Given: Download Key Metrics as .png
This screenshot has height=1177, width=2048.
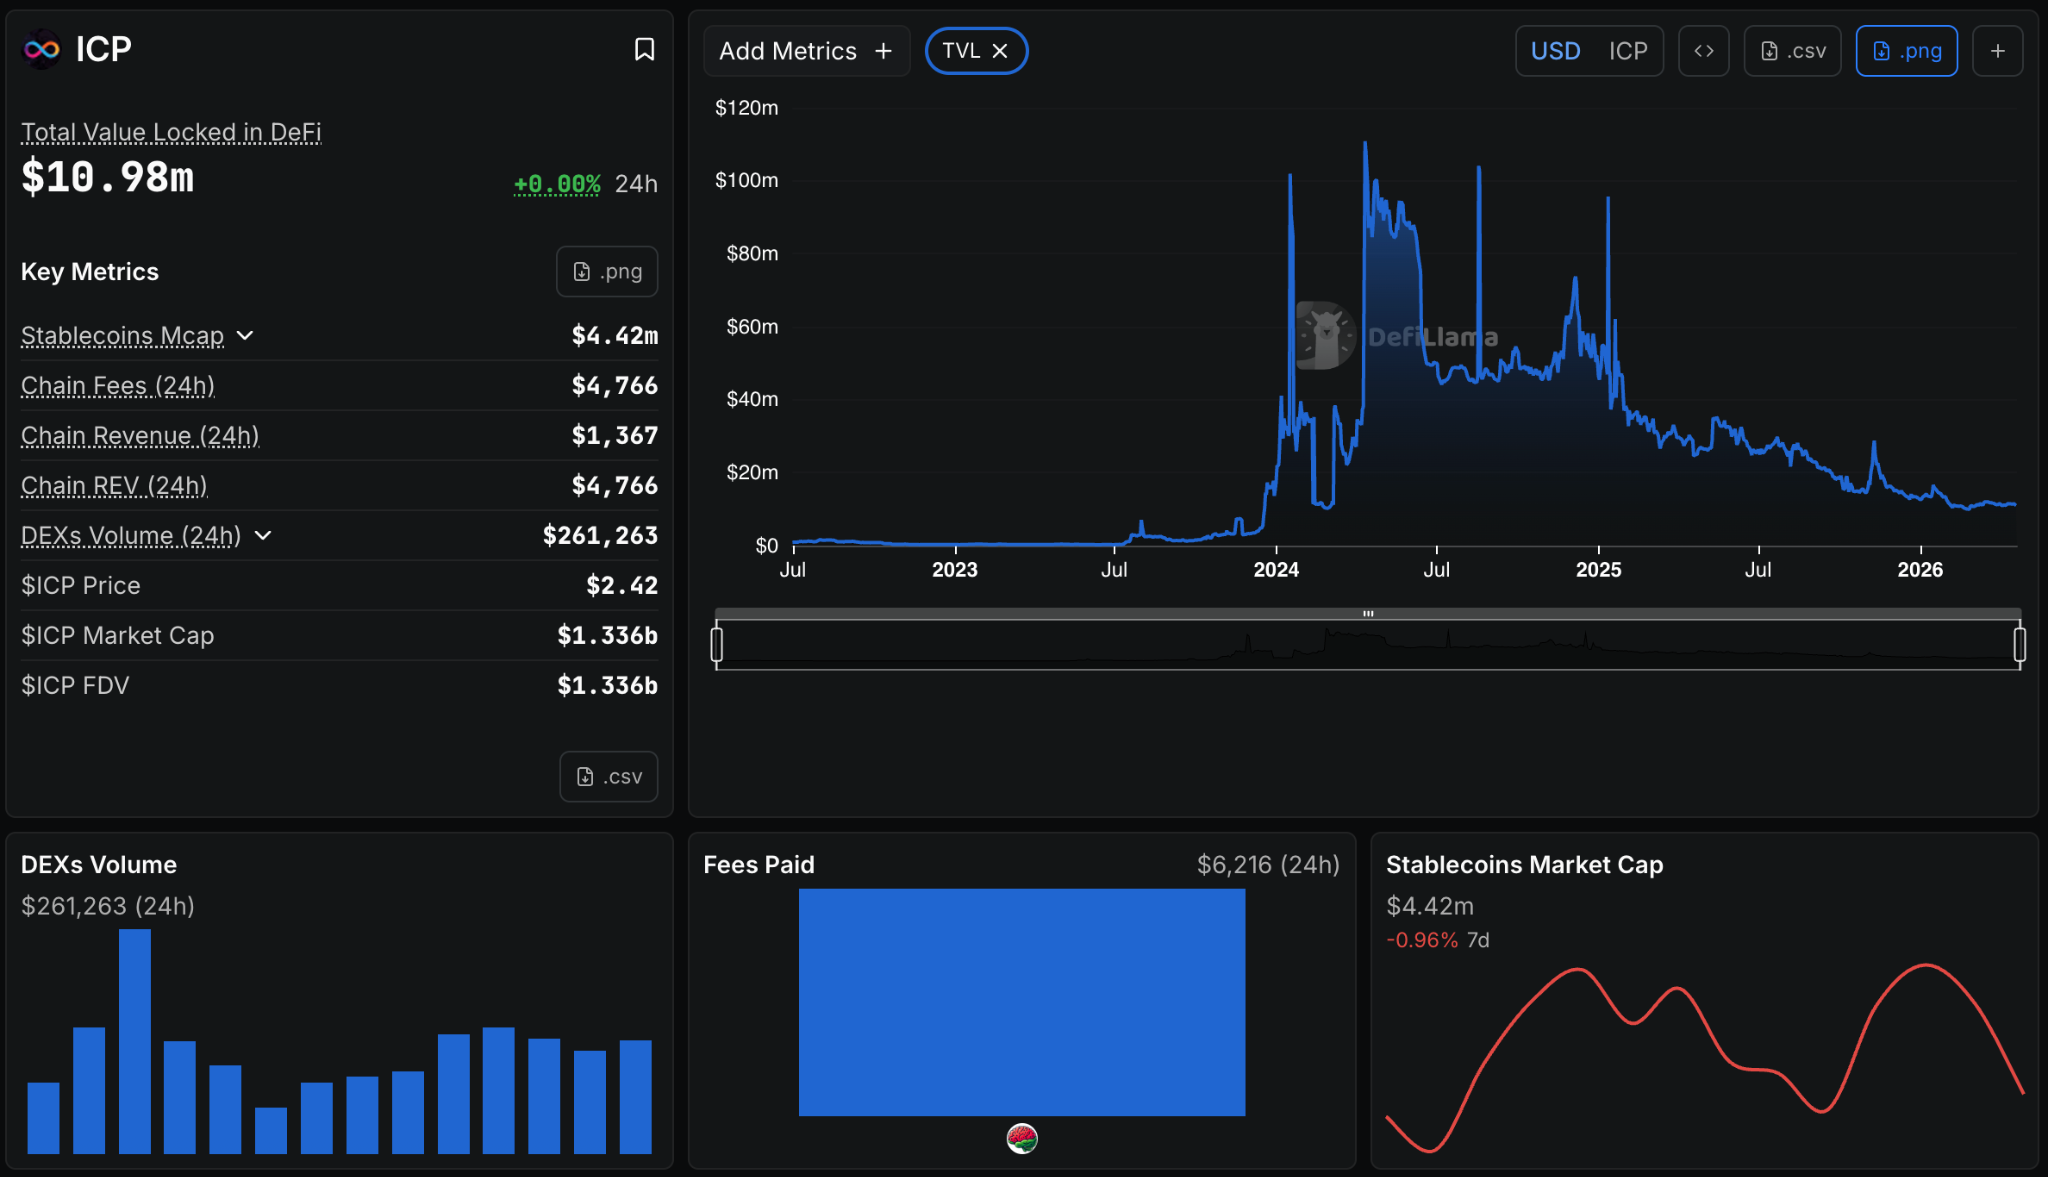Looking at the screenshot, I should pyautogui.click(x=607, y=271).
